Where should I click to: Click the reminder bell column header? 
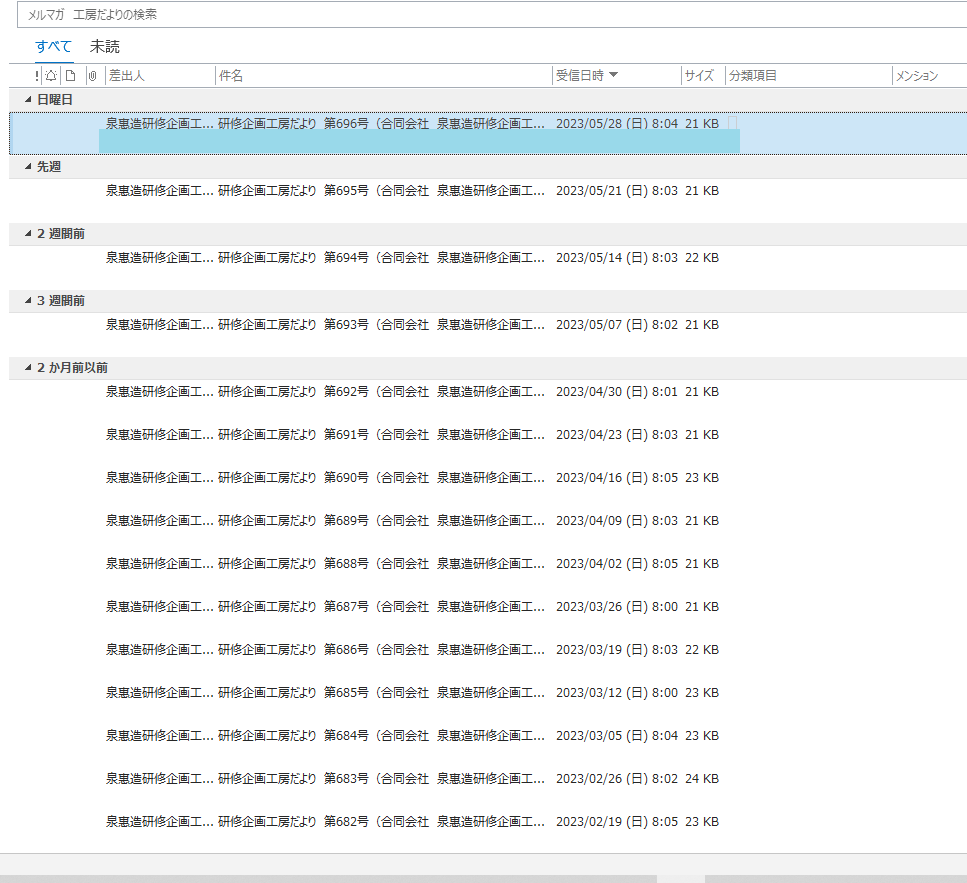[x=51, y=76]
